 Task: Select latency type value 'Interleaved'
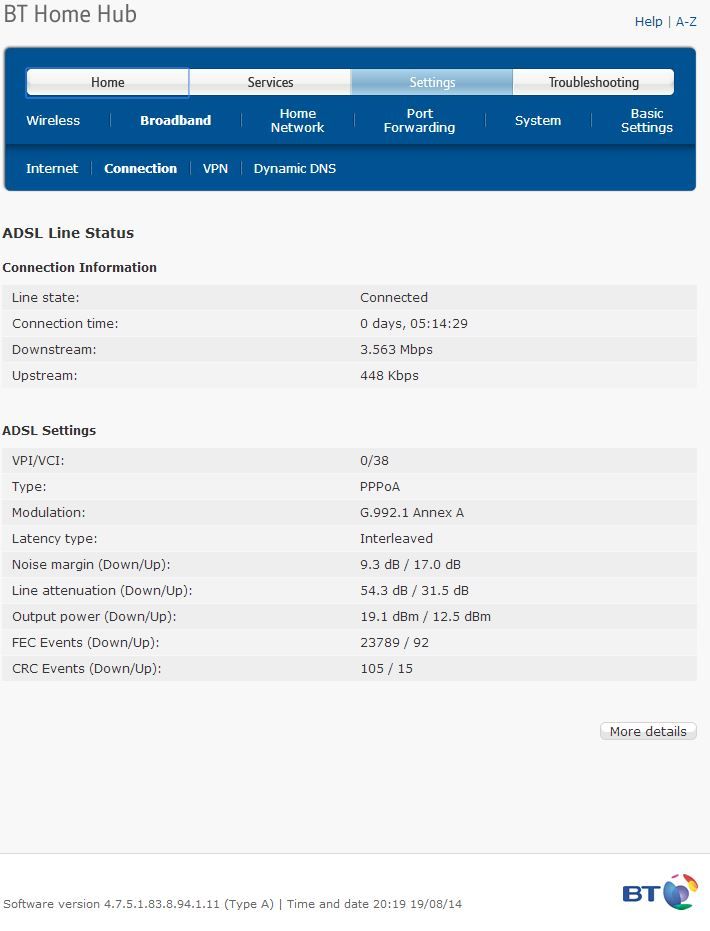pyautogui.click(x=396, y=539)
